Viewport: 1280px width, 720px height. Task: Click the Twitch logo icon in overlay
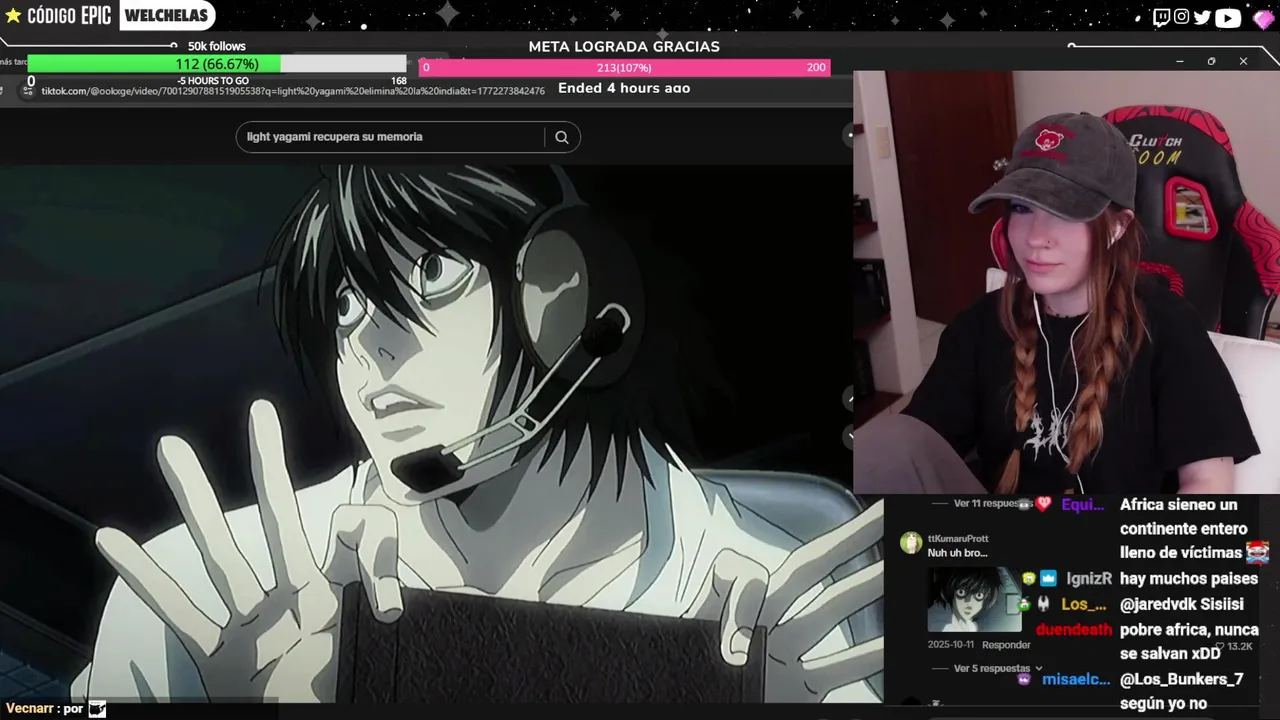1161,17
